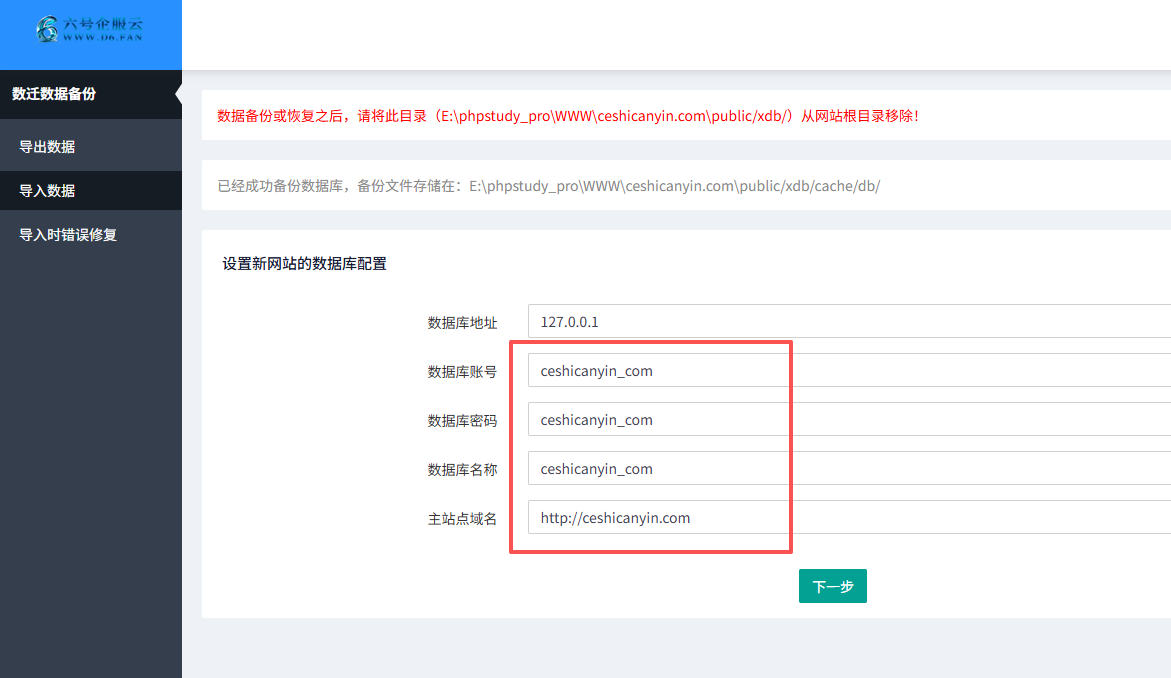The width and height of the screenshot is (1171, 678).
Task: Click into the 数据库密码 input field
Action: (x=848, y=420)
